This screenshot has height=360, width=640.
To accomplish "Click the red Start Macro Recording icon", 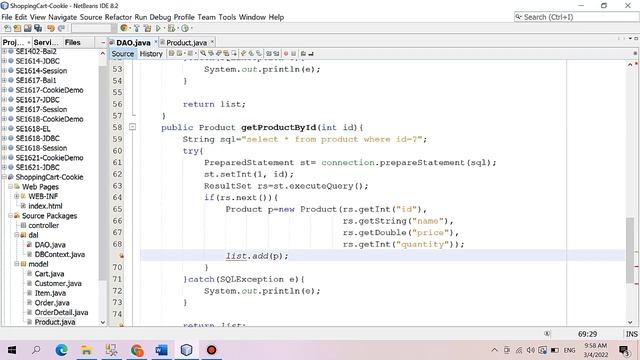I will 286,53.
